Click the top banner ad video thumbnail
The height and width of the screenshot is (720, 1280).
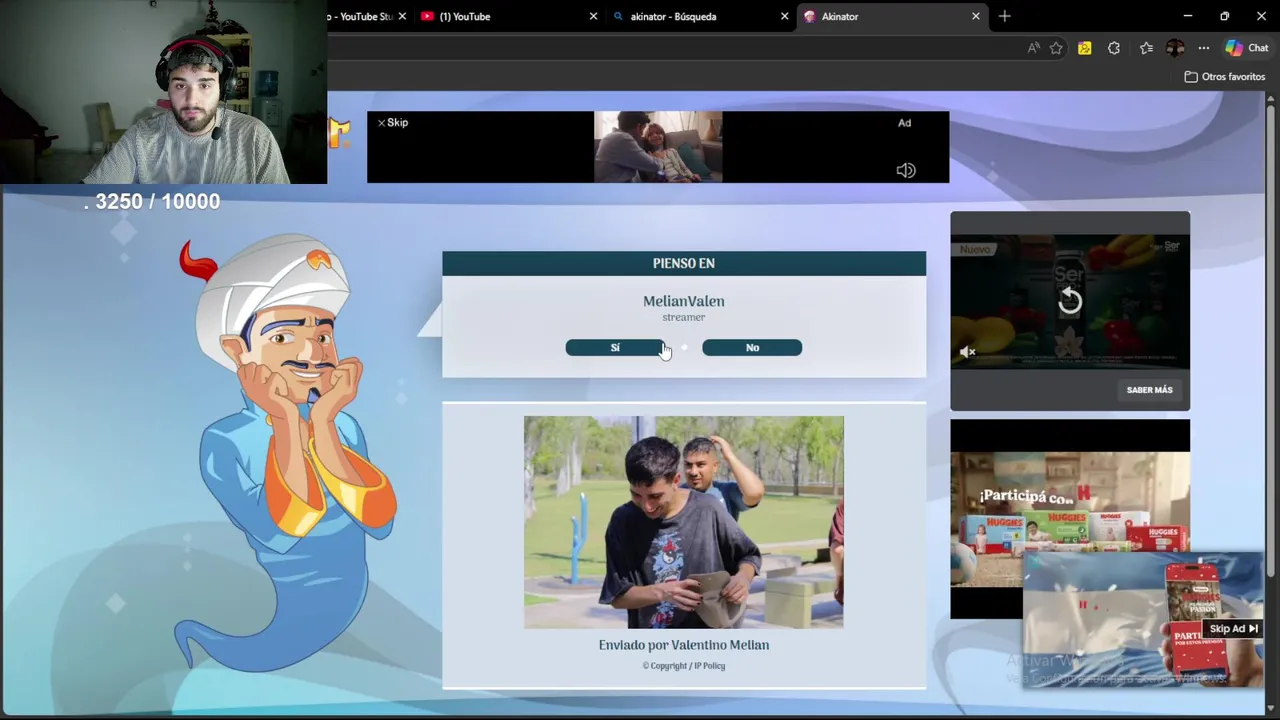point(658,147)
